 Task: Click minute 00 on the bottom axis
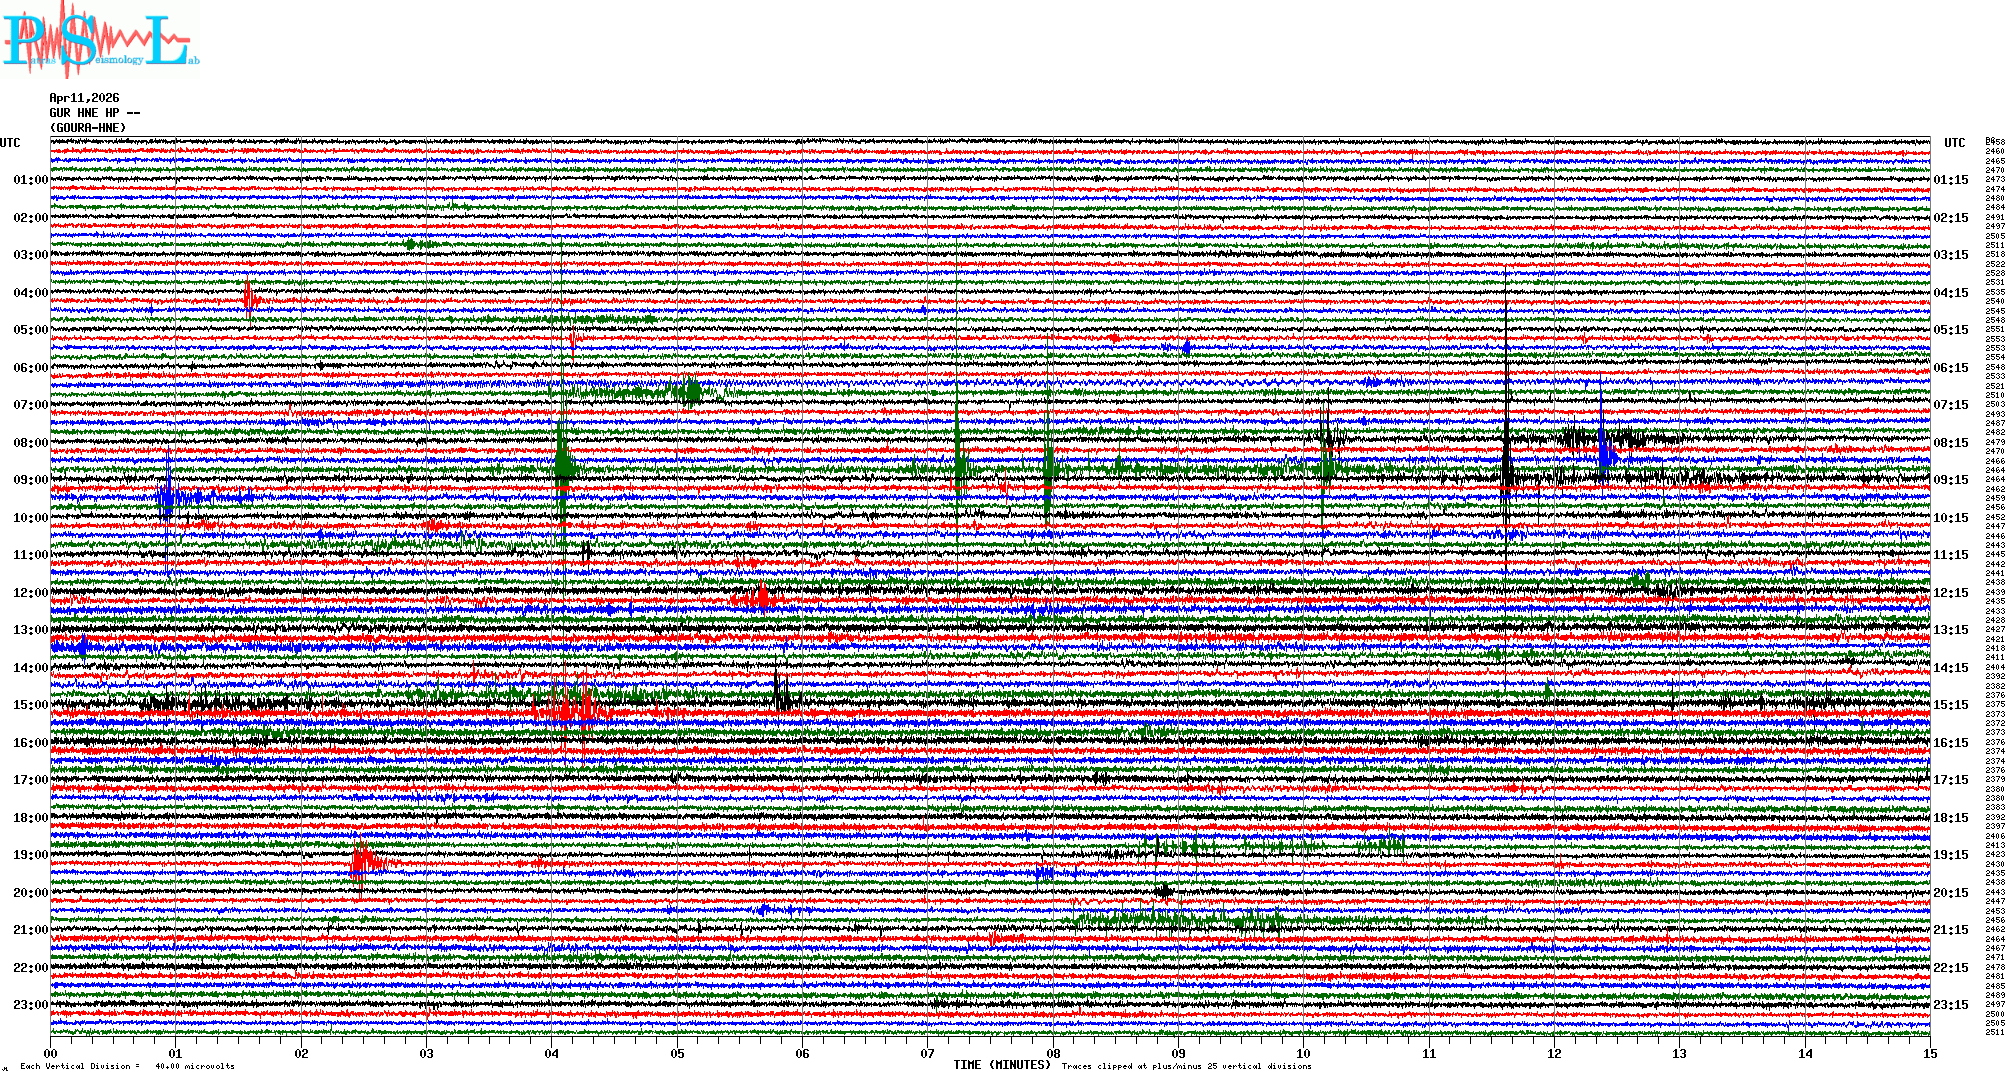click(51, 1053)
